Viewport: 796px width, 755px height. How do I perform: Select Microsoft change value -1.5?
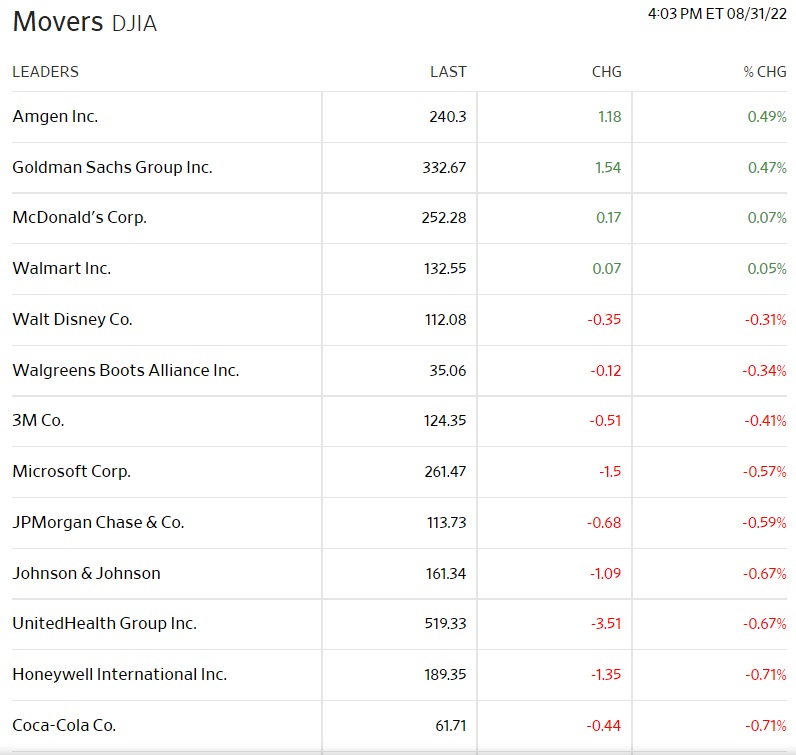pyautogui.click(x=609, y=471)
